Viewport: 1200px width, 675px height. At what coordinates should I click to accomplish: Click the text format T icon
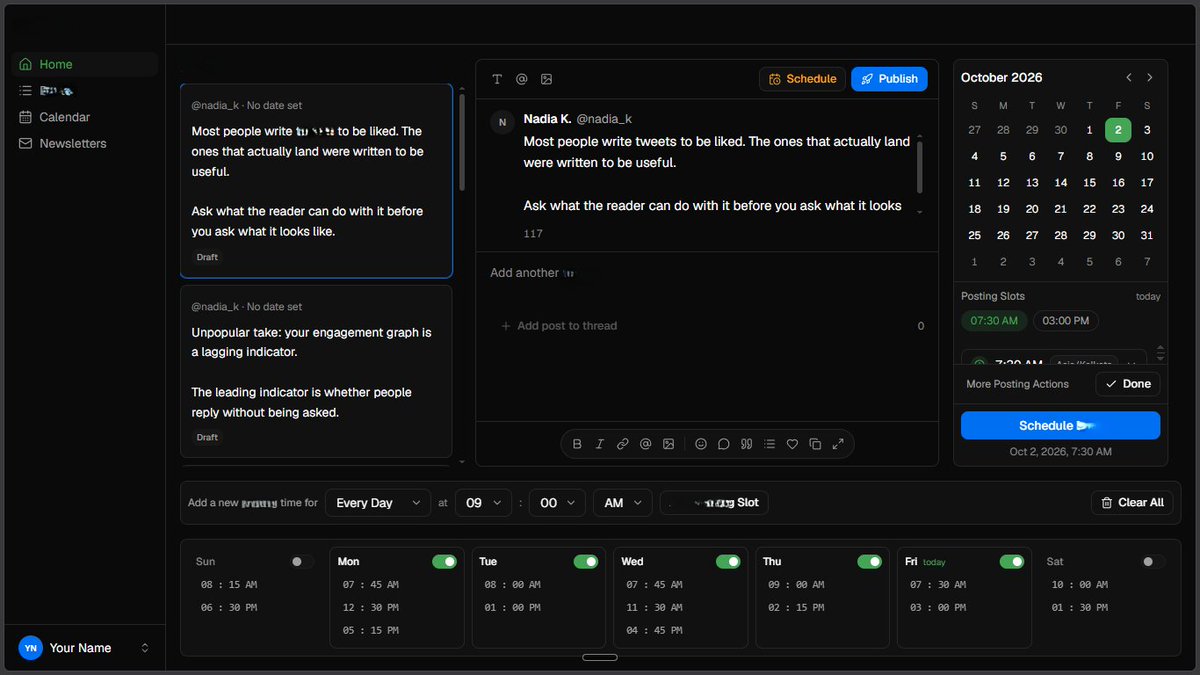click(x=497, y=79)
